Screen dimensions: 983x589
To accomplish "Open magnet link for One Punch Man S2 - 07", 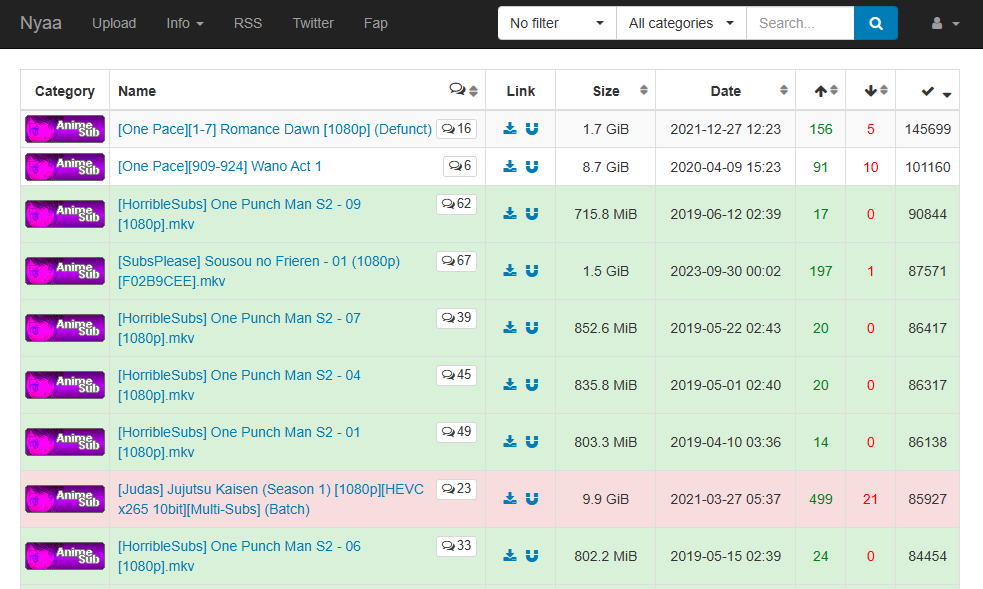I will coord(532,328).
